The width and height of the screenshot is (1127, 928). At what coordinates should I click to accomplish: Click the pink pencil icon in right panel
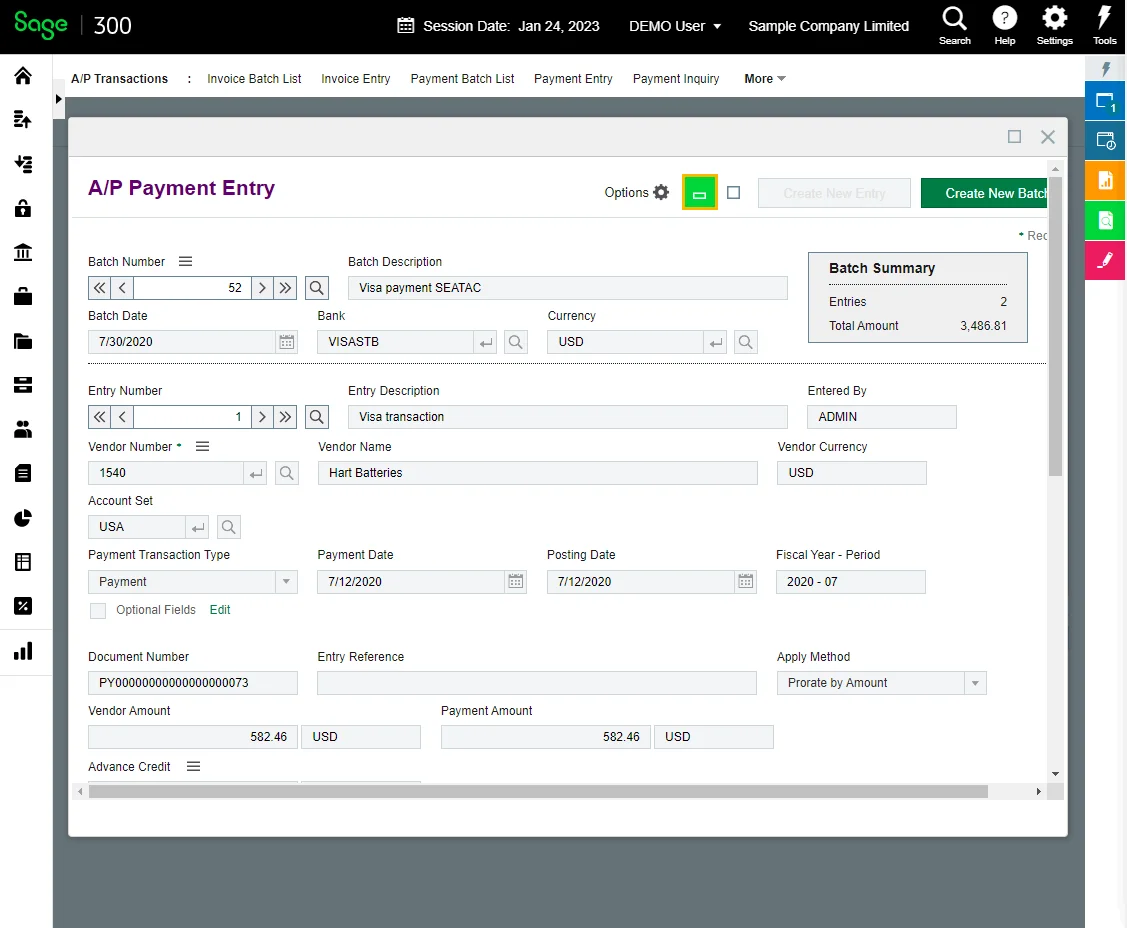(1105, 260)
